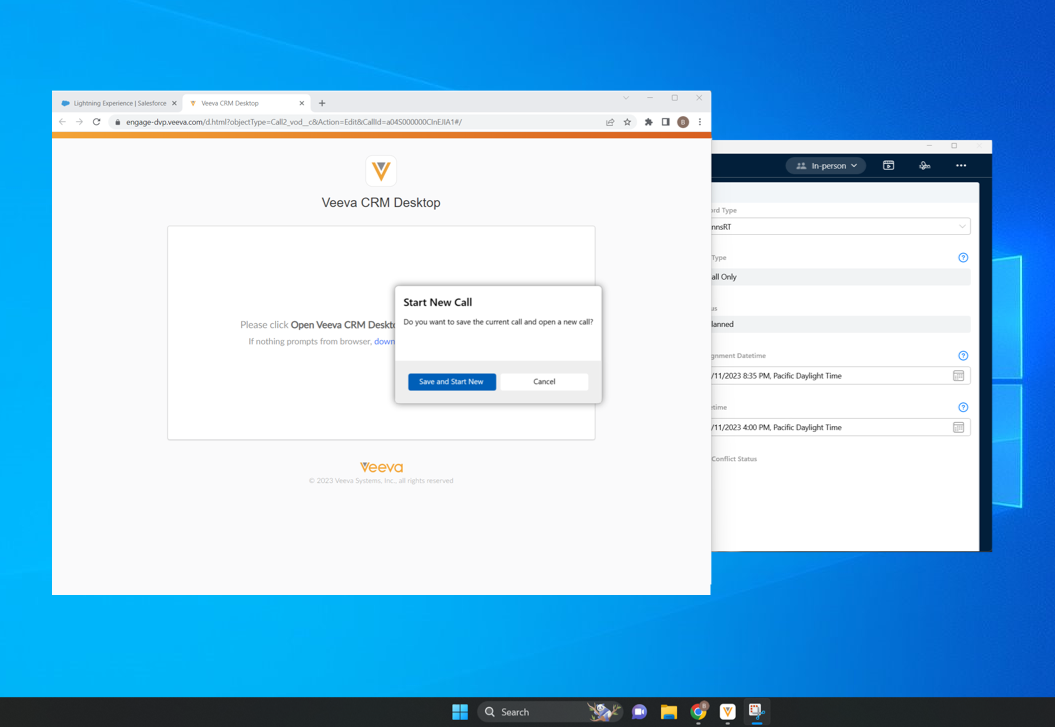Click the Save and Start New button
The image size is (1055, 727).
coord(451,382)
